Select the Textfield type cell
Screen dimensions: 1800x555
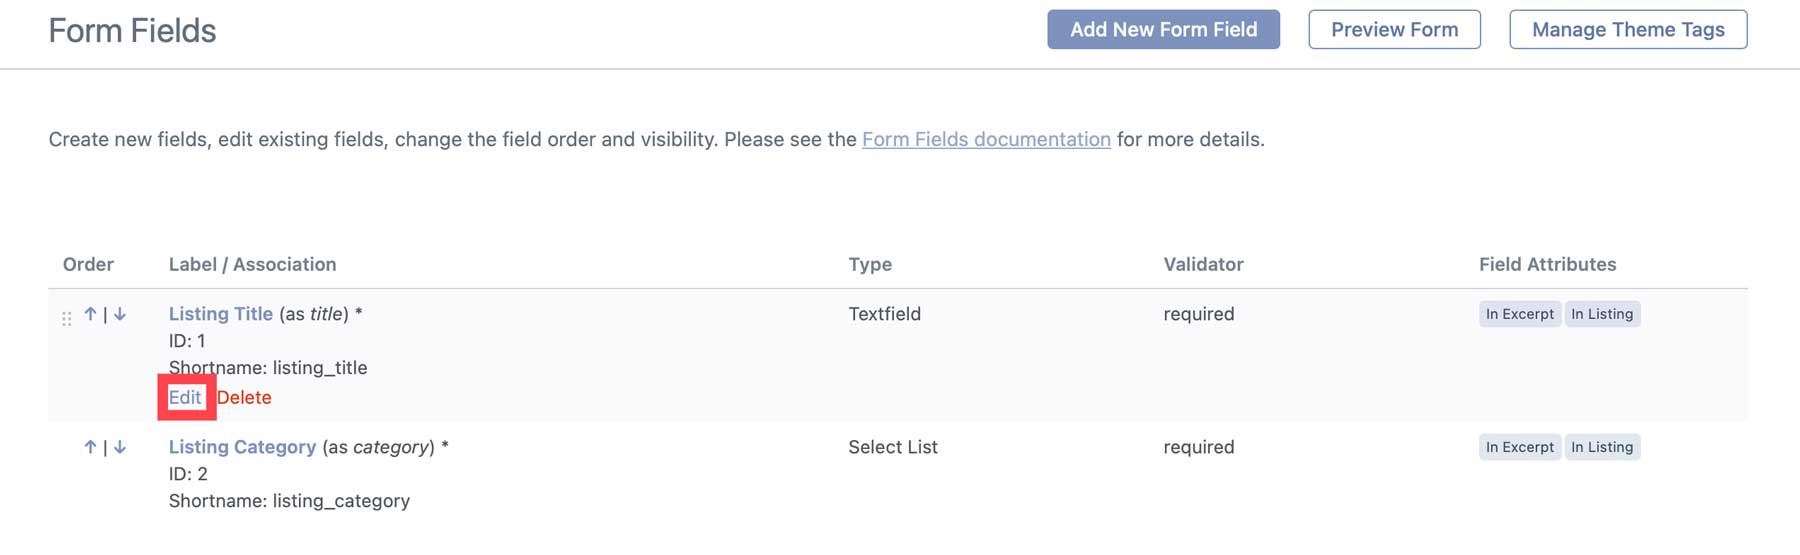point(884,314)
